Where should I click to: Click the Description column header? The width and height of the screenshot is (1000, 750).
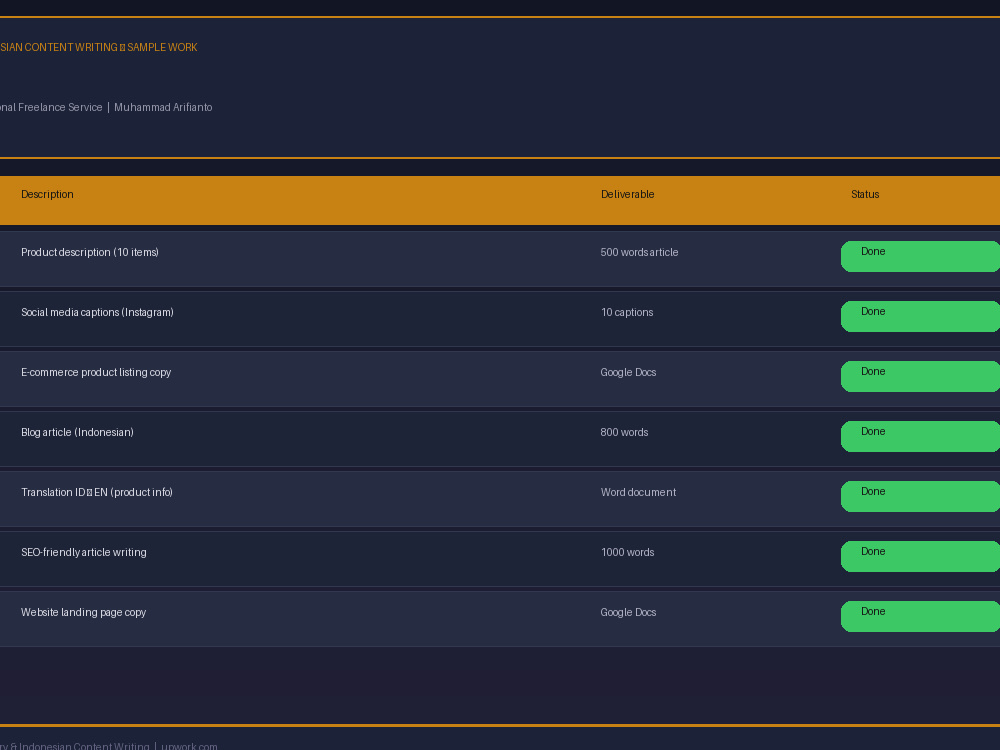(47, 195)
